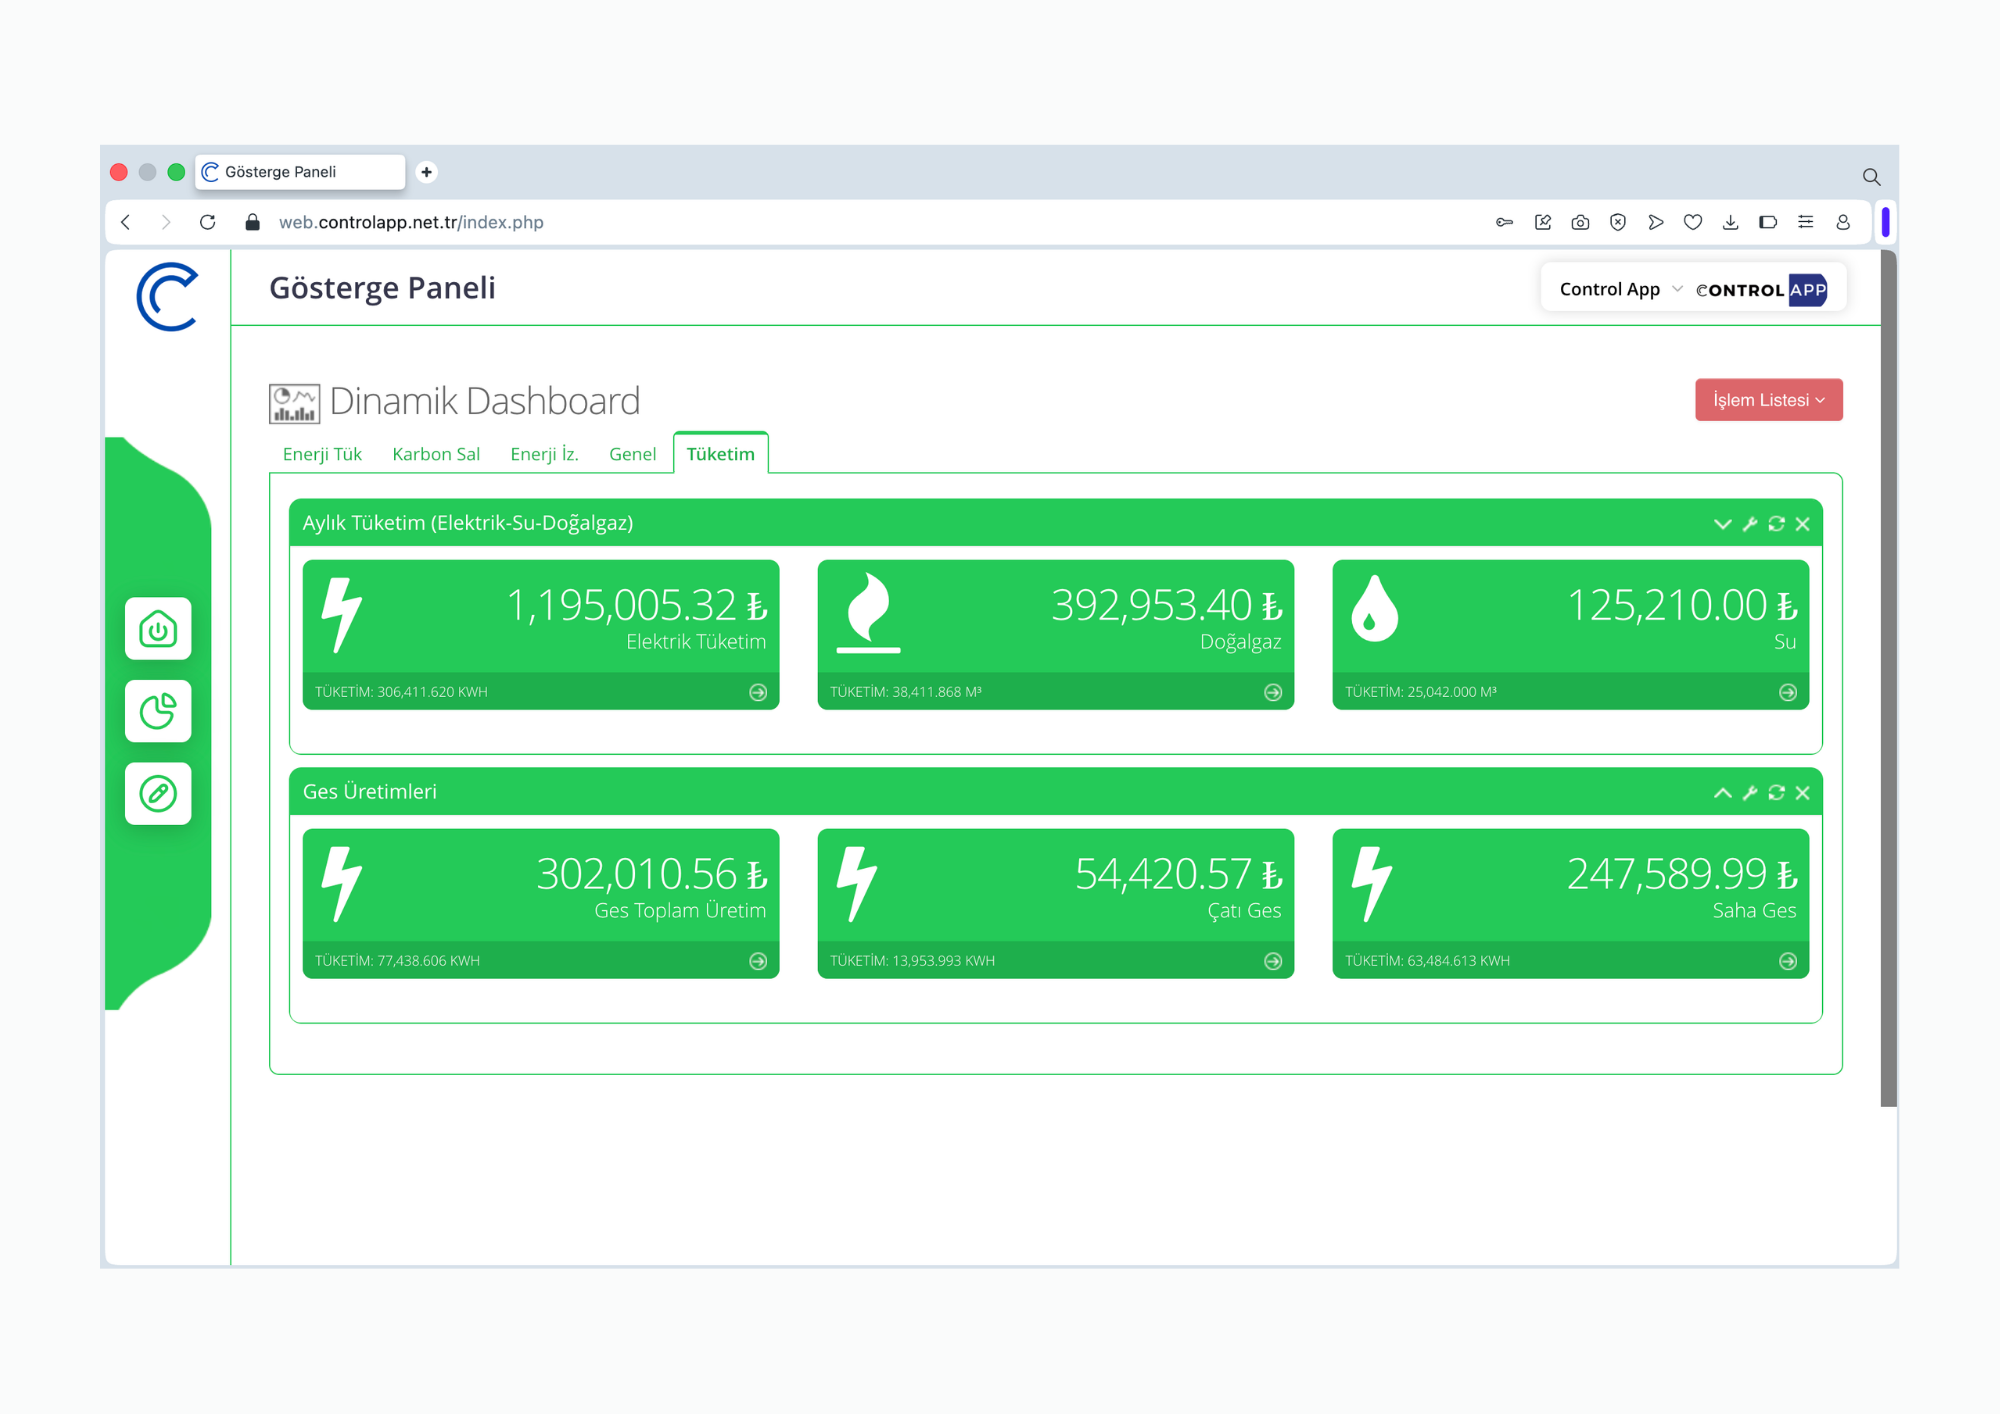This screenshot has height=1414, width=2000.
Task: Open details arrow on Saha Ges card
Action: (1788, 961)
